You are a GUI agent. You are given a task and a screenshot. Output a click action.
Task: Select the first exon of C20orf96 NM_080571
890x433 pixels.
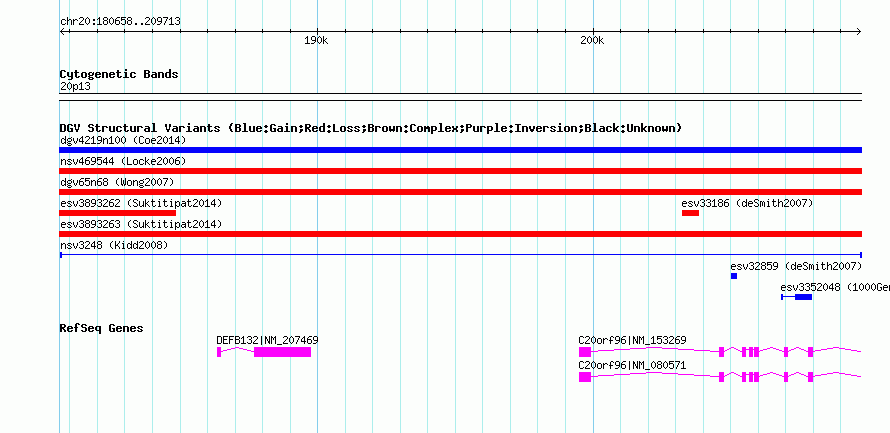[585, 377]
